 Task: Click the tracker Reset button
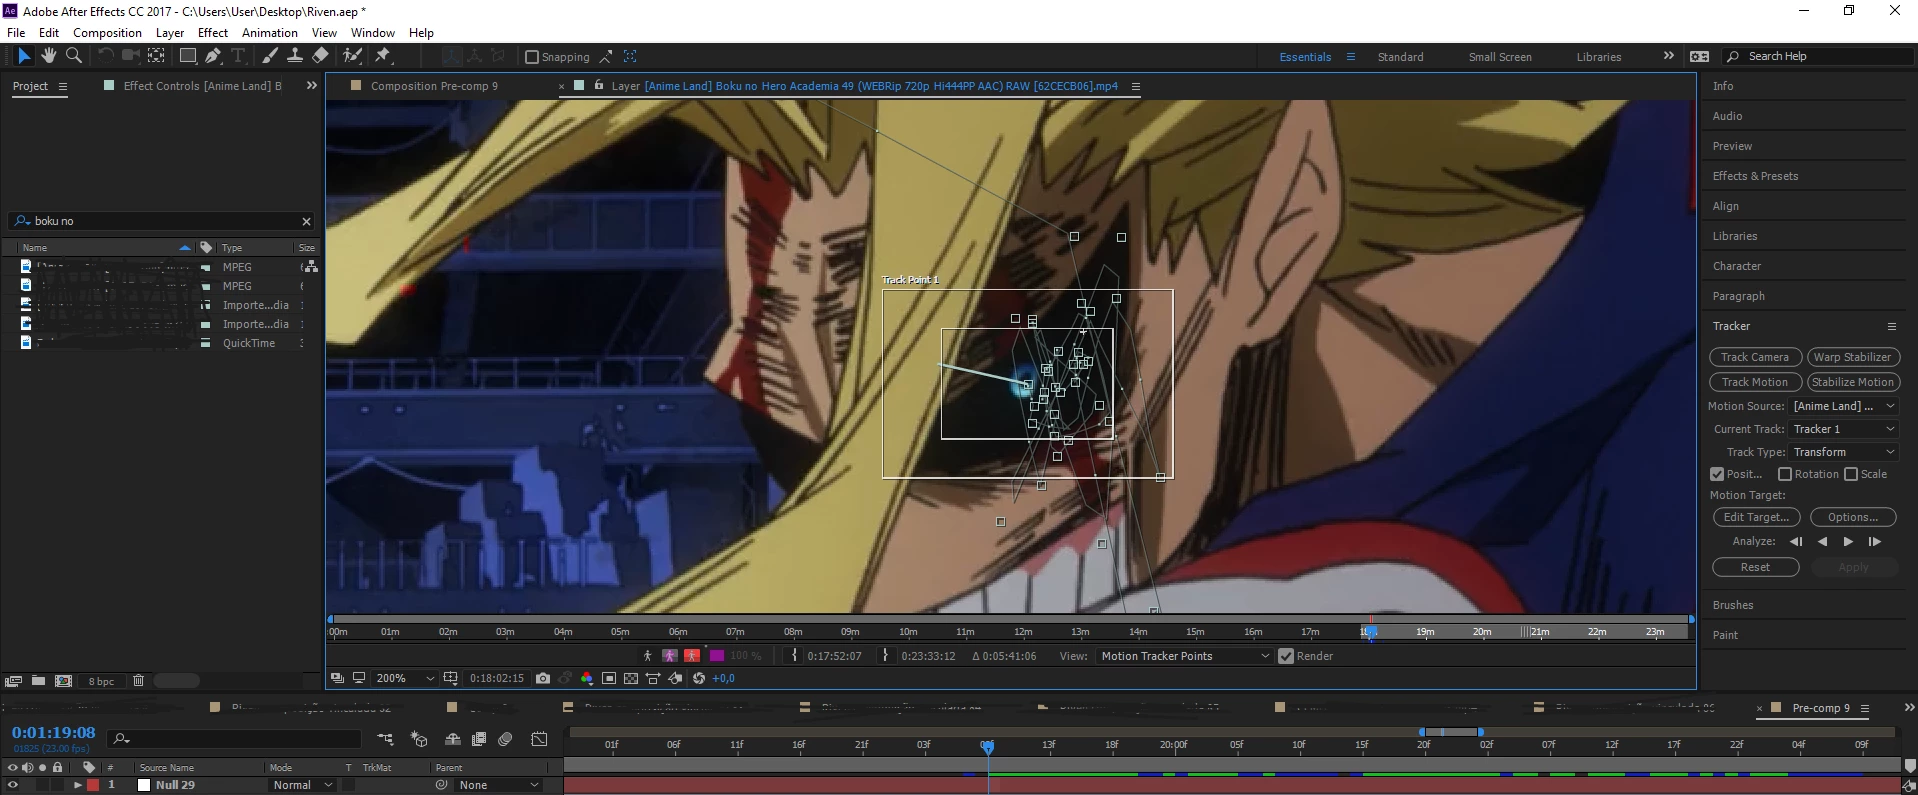coord(1756,567)
